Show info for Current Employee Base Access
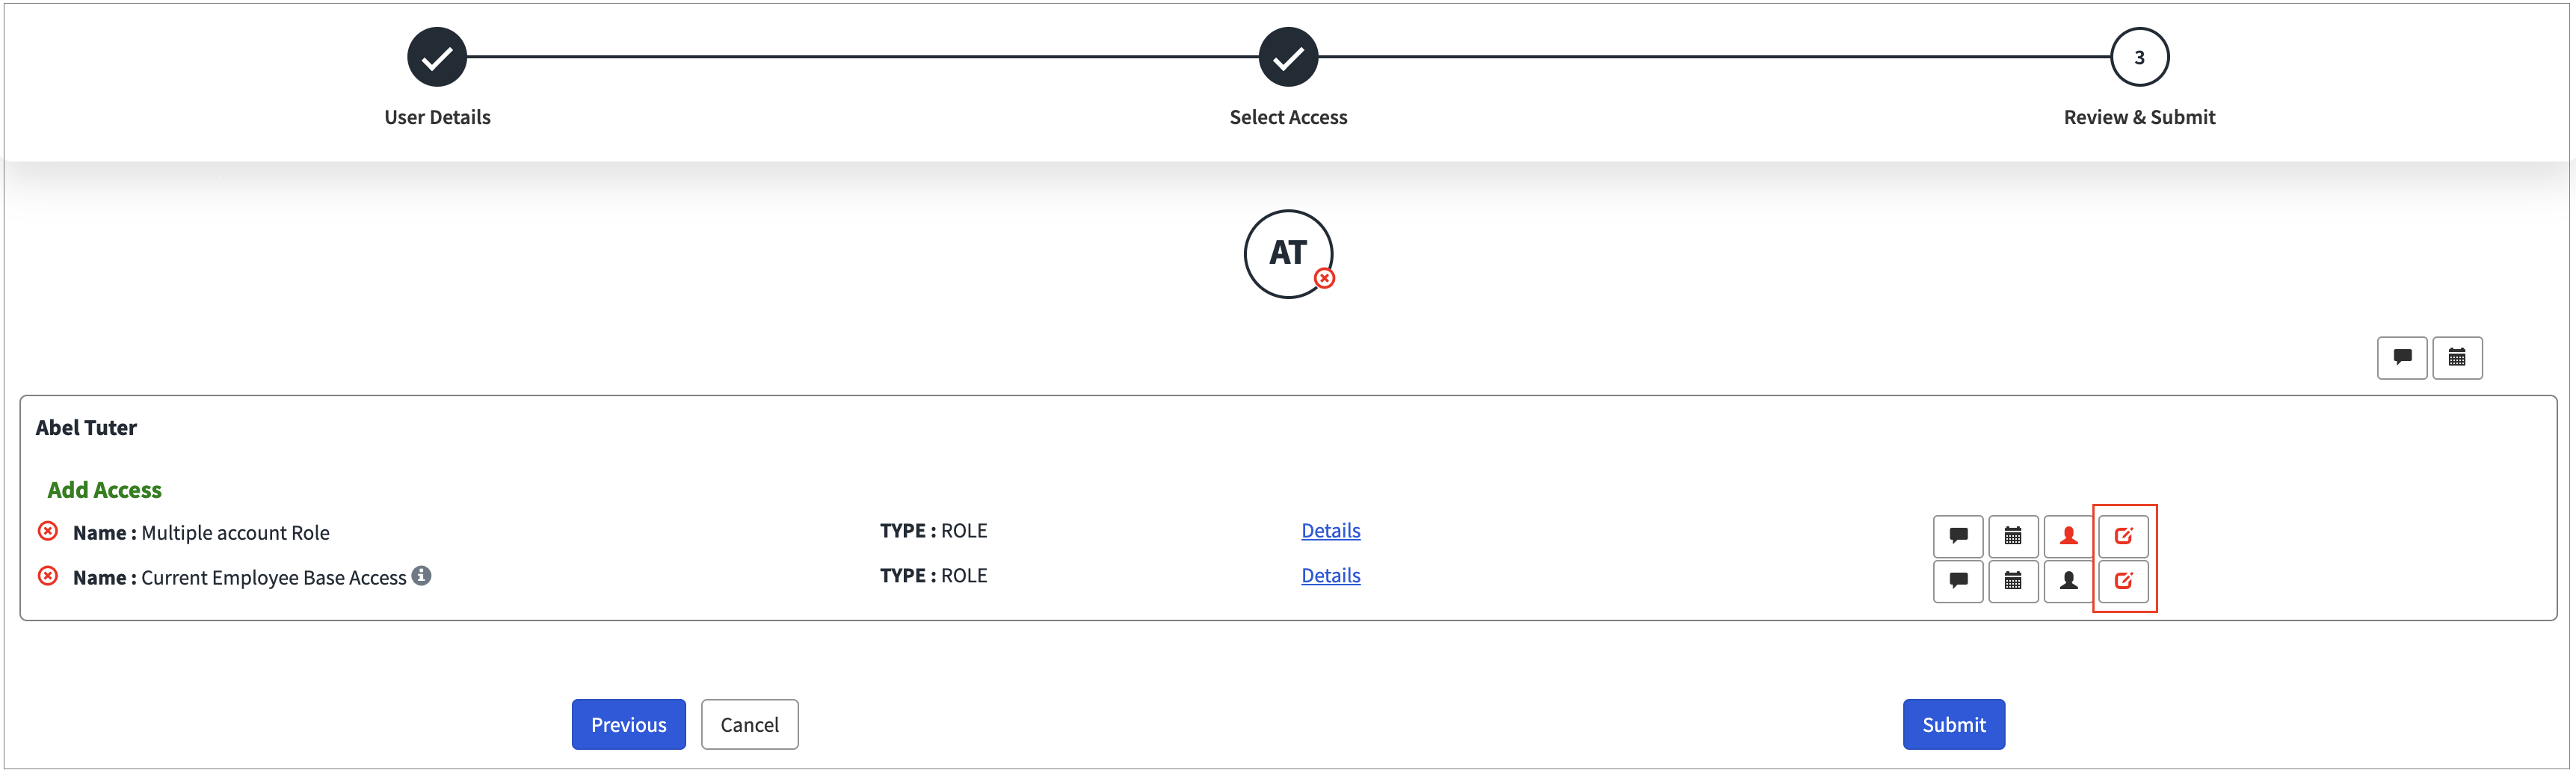The height and width of the screenshot is (770, 2576). [x=422, y=575]
